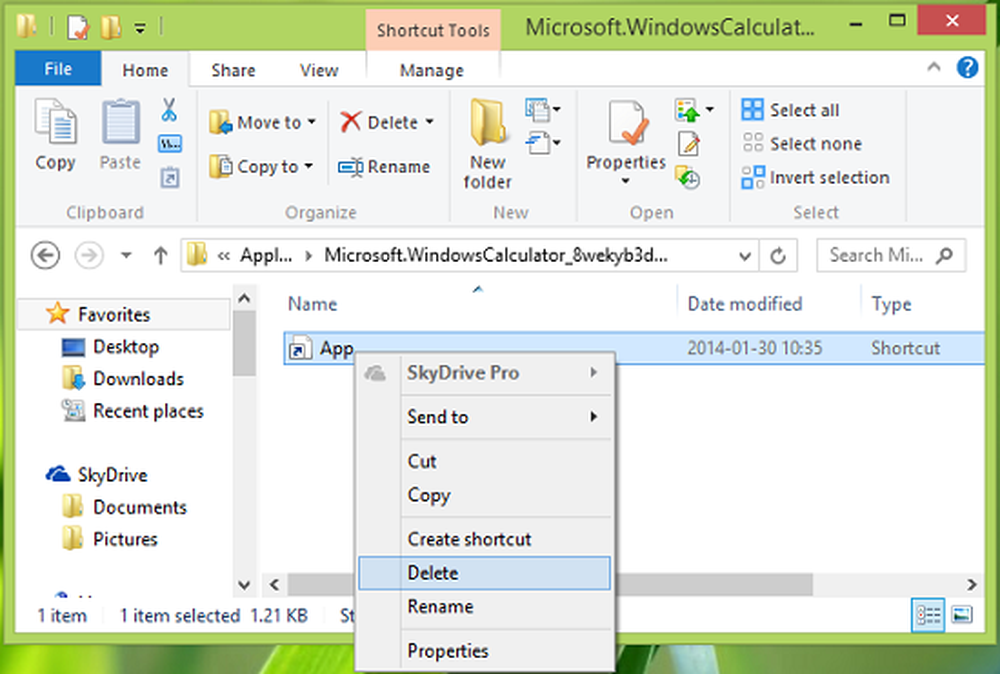Click the Paste shortcut icon in Clipboard group

170,177
